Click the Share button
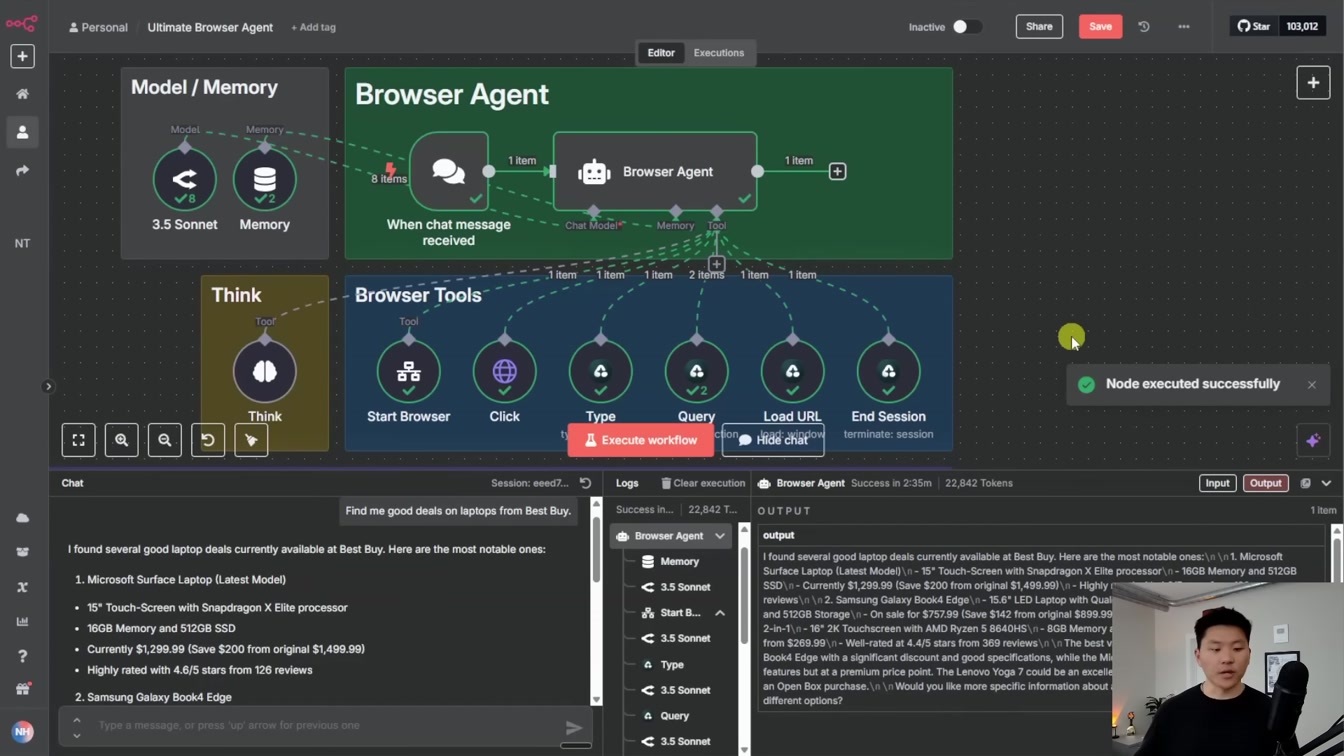 (1039, 27)
